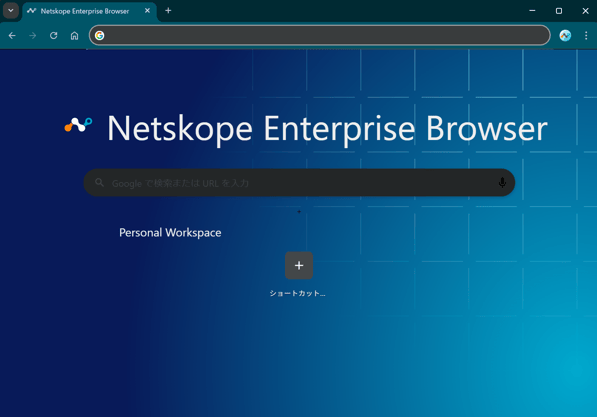Viewport: 597px width, 417px height.
Task: Close the browser window
Action: [x=586, y=11]
